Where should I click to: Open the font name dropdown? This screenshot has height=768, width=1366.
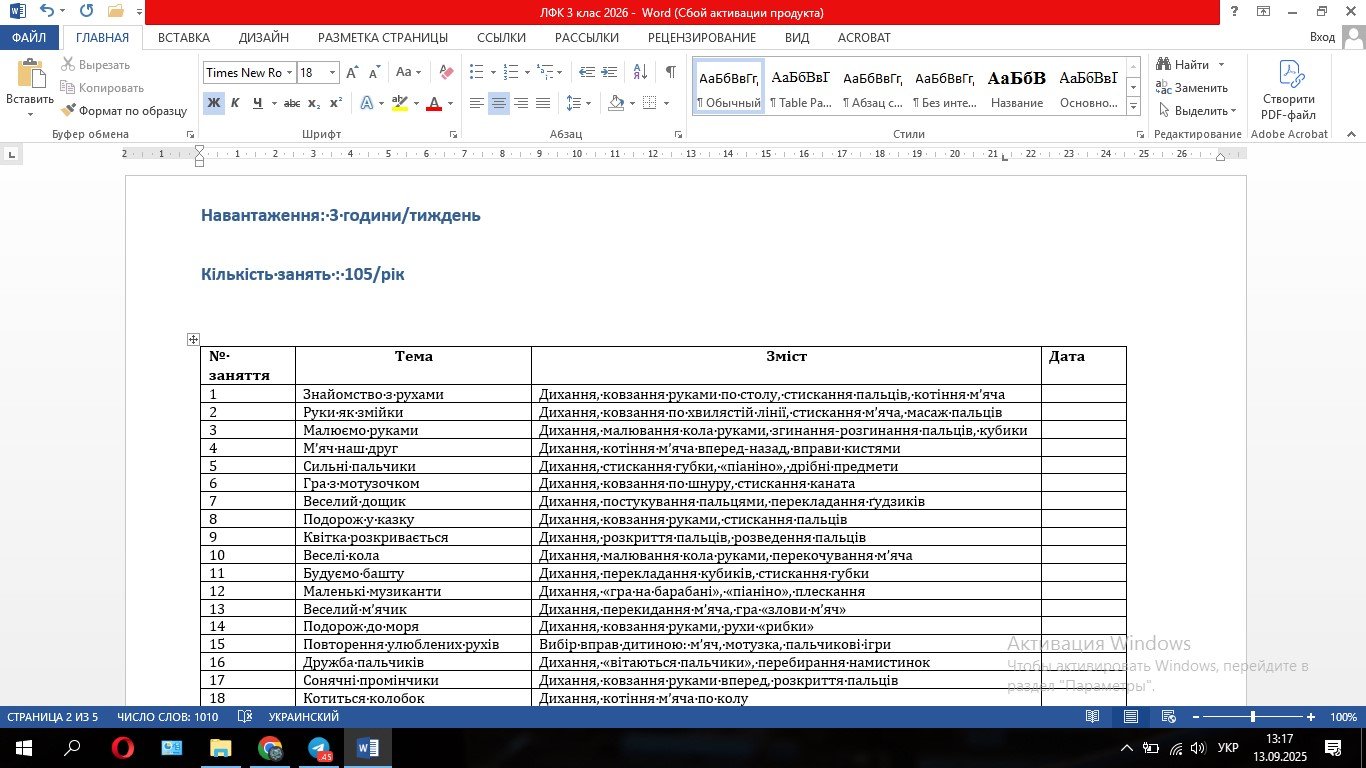click(289, 73)
